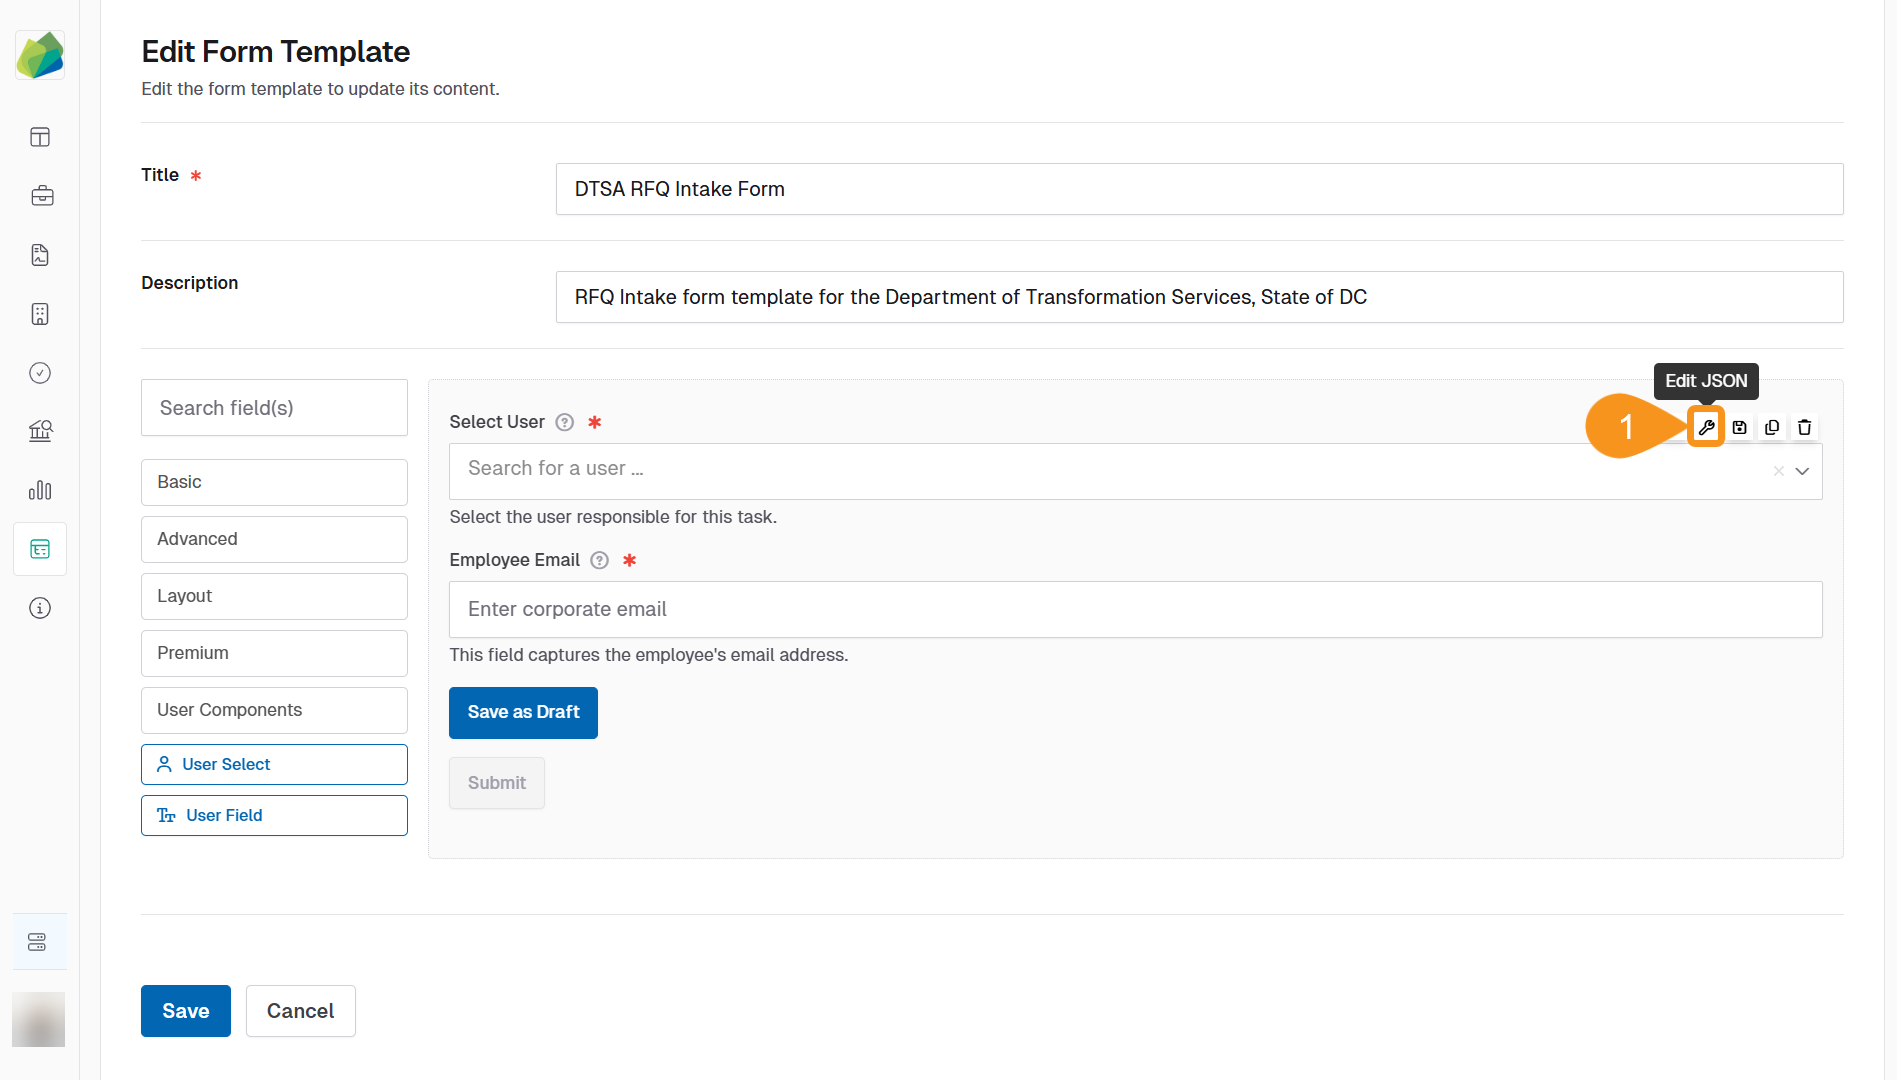Click the Save as Draft button

(523, 712)
